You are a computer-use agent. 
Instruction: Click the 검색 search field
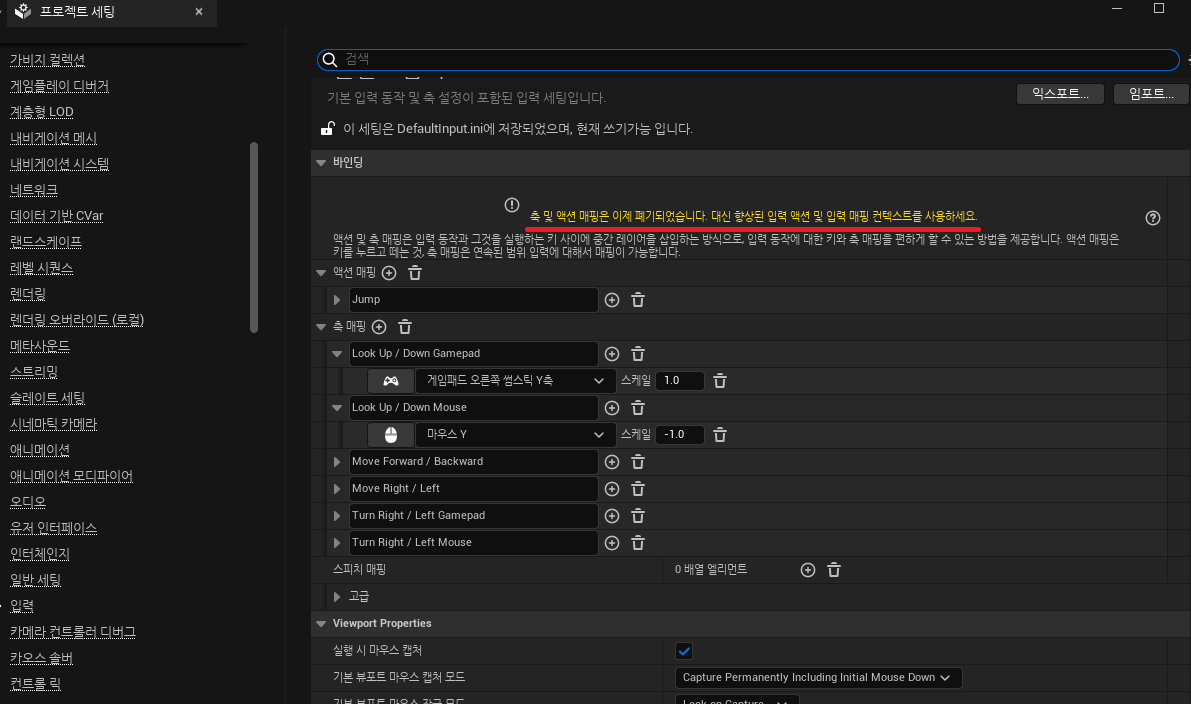tap(748, 59)
